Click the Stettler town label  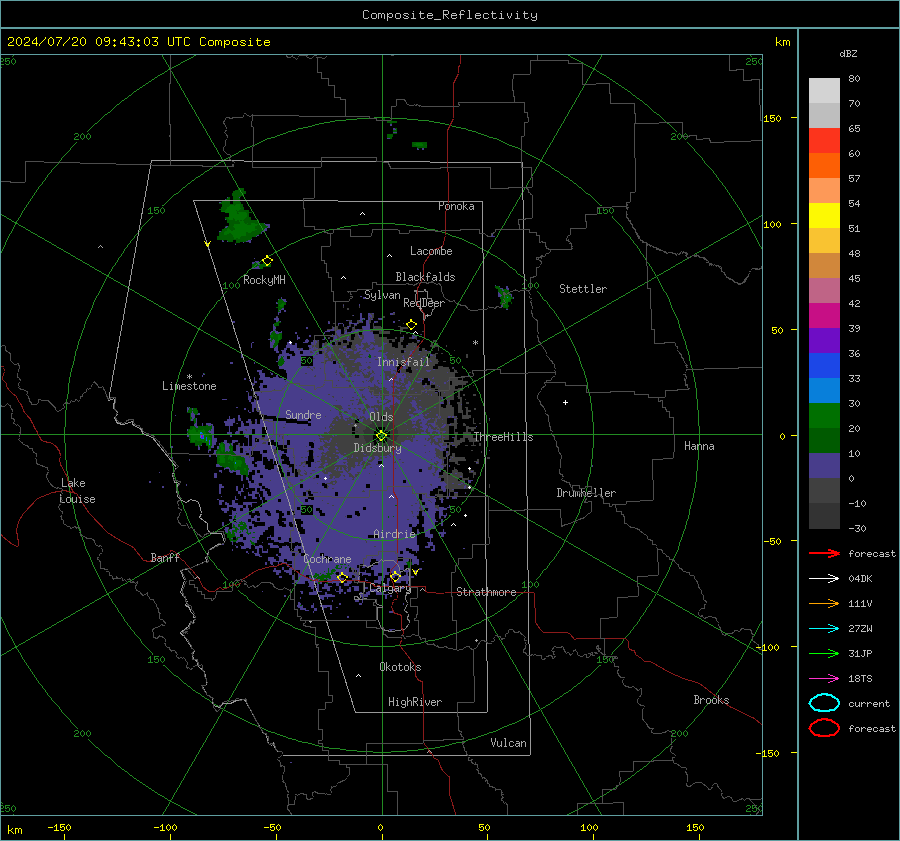click(x=583, y=289)
